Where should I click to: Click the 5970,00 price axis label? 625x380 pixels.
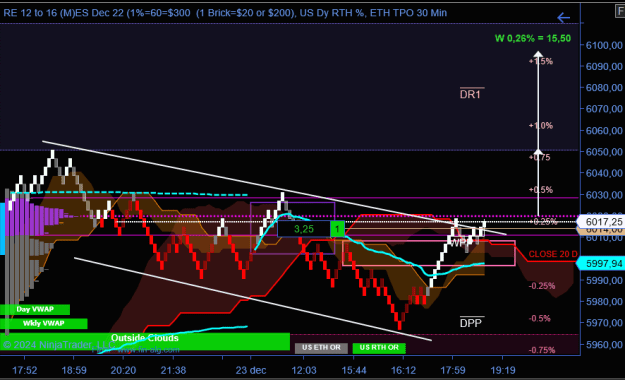(x=604, y=323)
